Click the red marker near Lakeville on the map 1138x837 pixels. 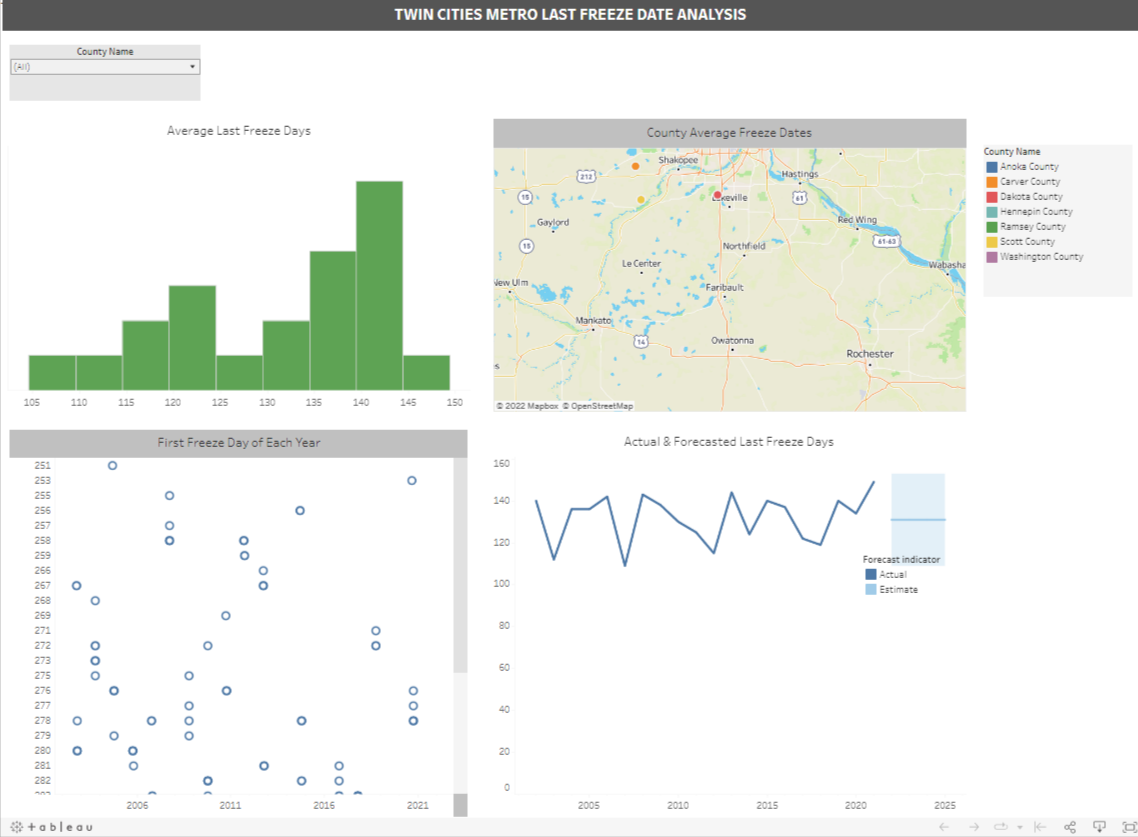717,196
